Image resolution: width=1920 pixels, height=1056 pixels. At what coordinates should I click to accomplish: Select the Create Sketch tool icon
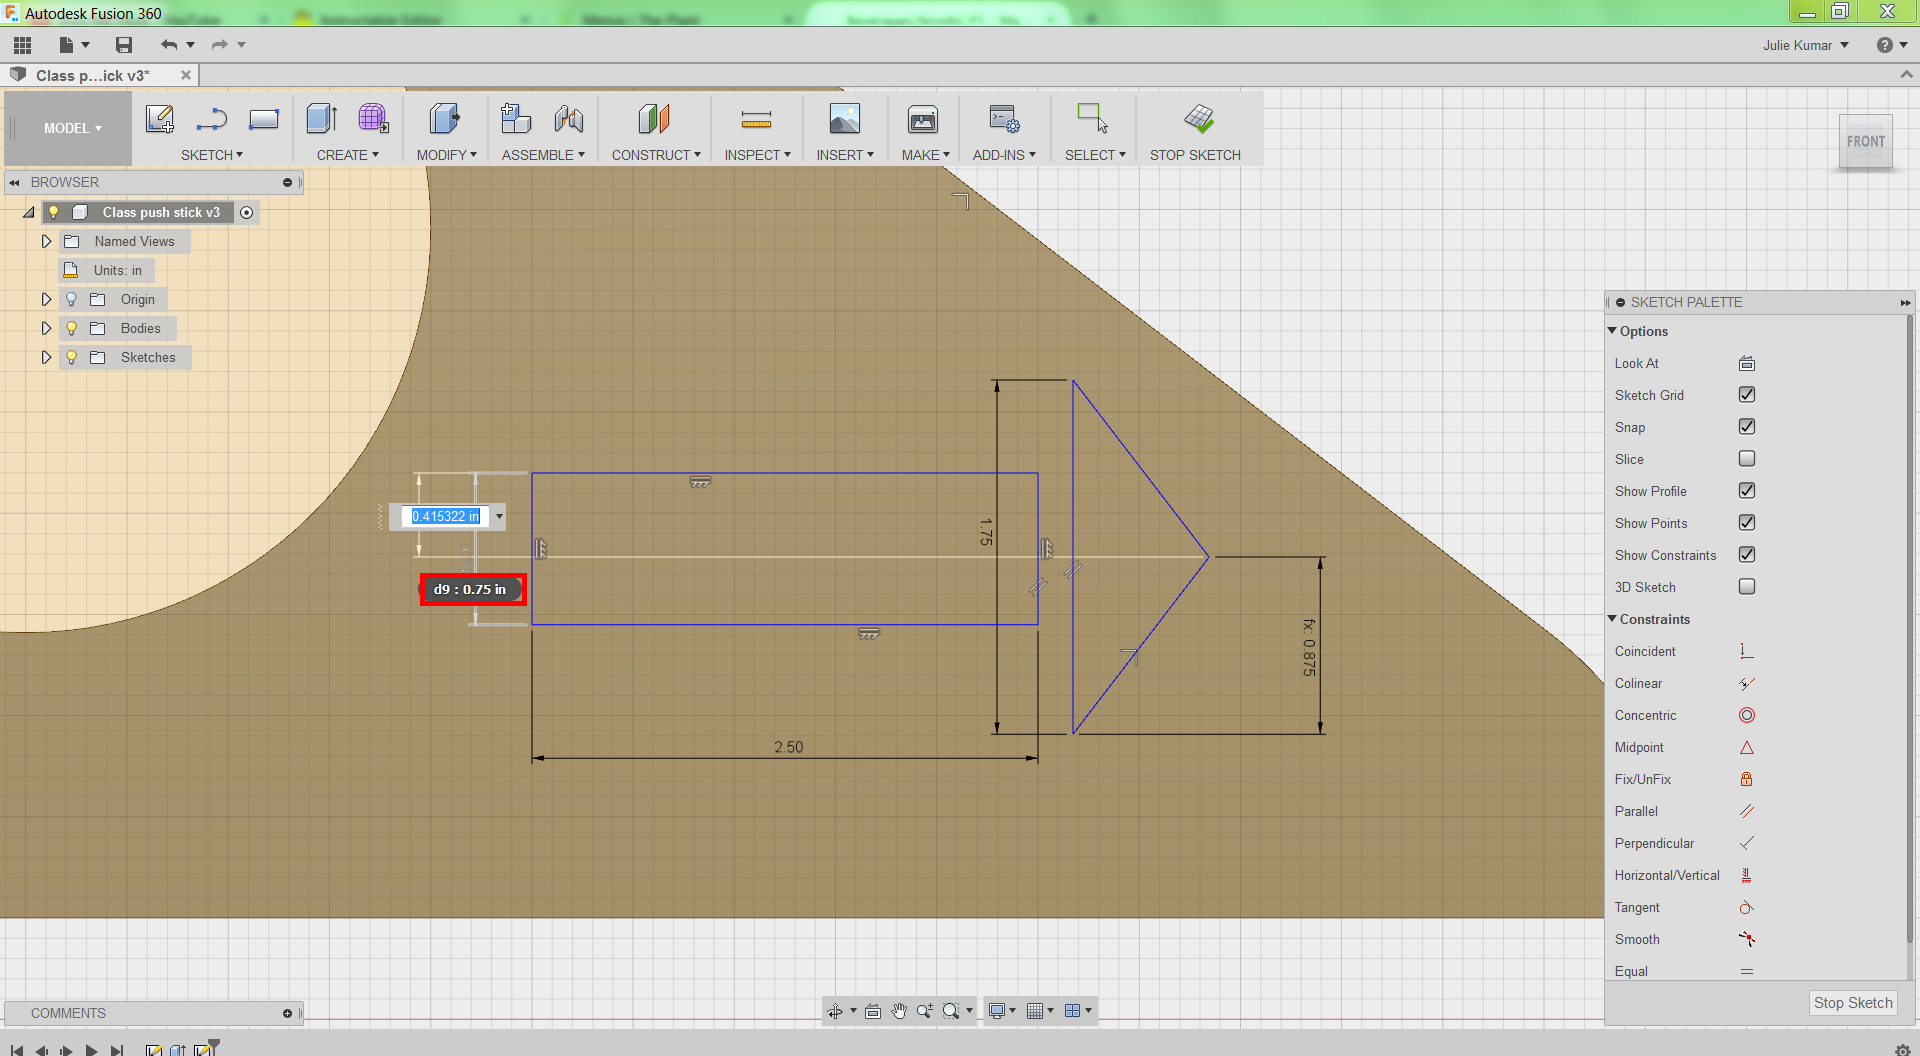(x=160, y=119)
